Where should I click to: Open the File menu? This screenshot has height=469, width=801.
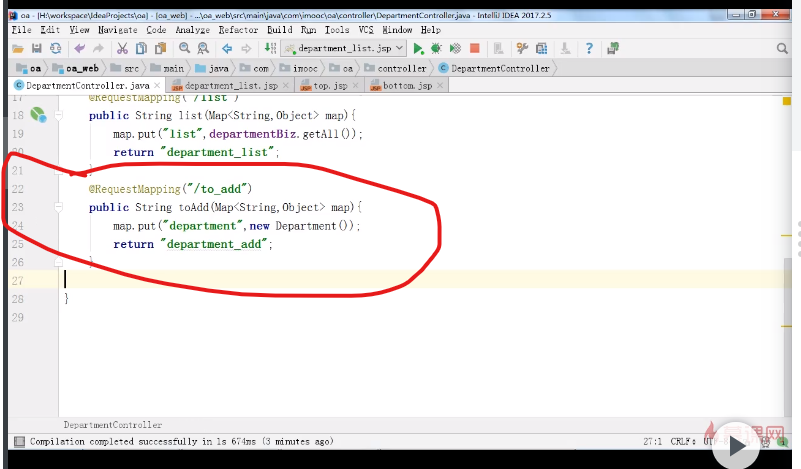[21, 30]
